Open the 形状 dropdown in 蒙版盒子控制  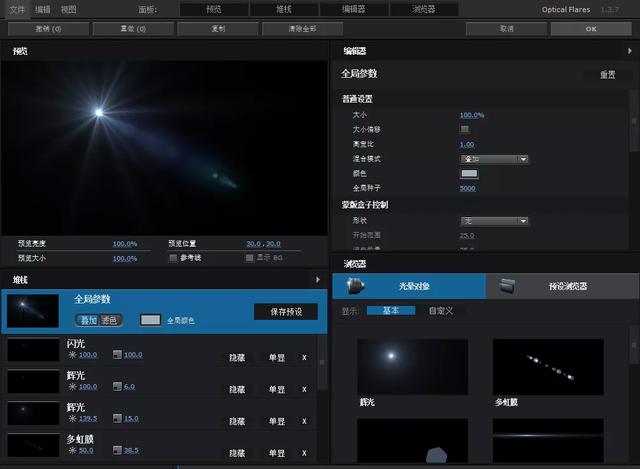coord(494,221)
